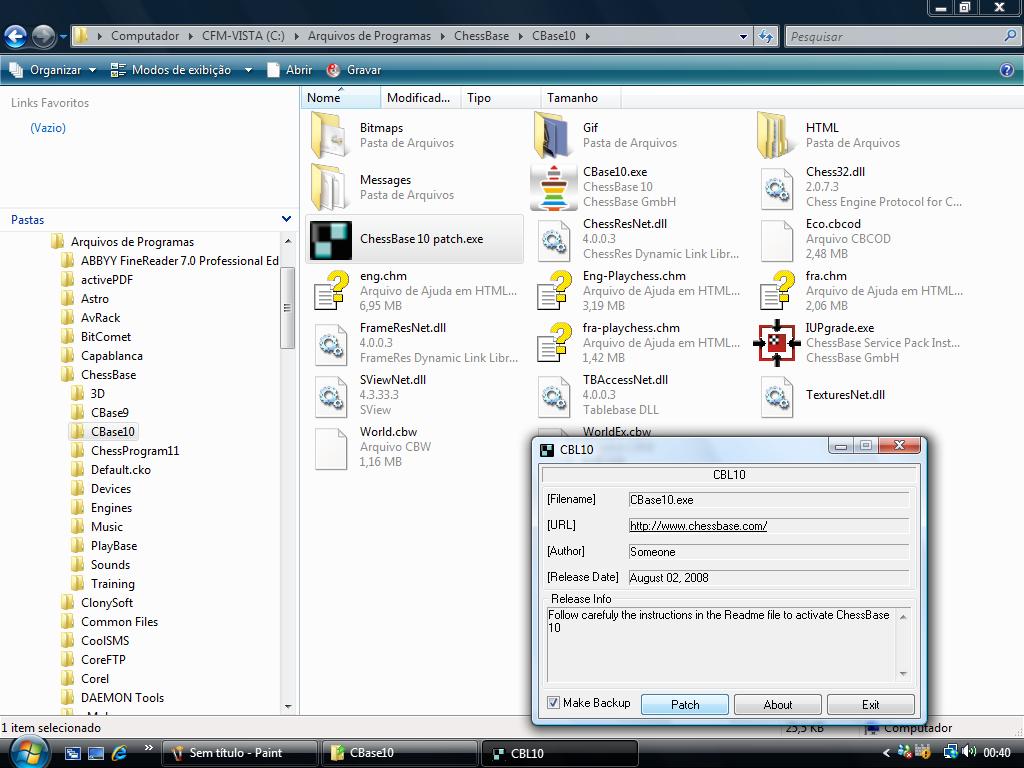Select the TBAccessNet.dll file icon
The image size is (1024, 768).
(x=554, y=396)
